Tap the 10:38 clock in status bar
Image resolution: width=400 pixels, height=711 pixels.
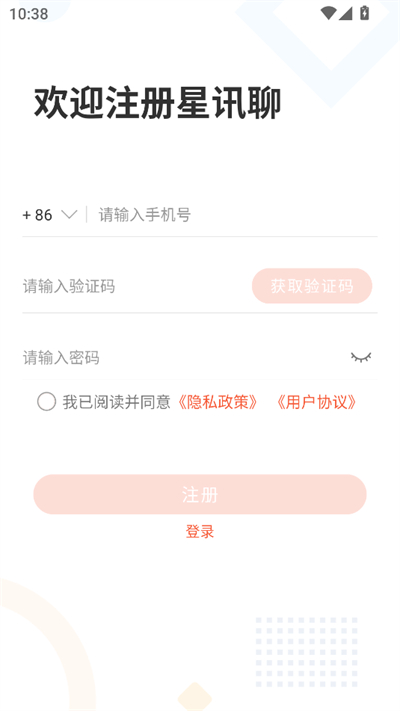click(29, 14)
